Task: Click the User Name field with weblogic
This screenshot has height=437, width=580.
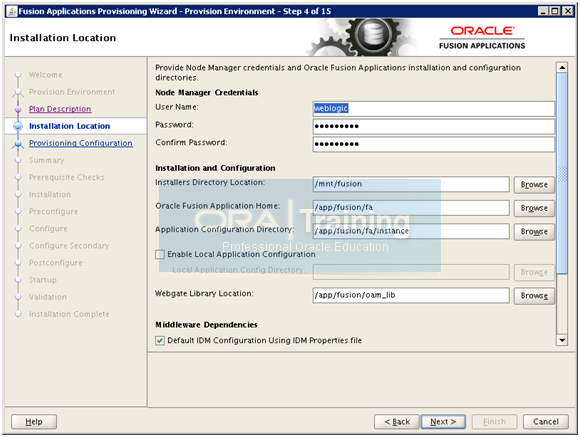Action: 434,108
